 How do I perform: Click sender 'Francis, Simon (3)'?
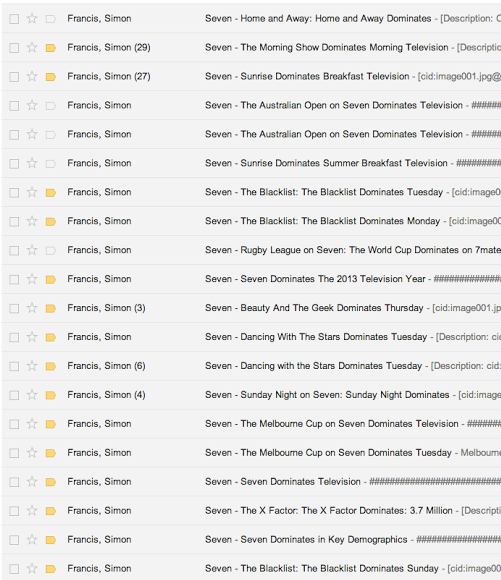click(106, 308)
